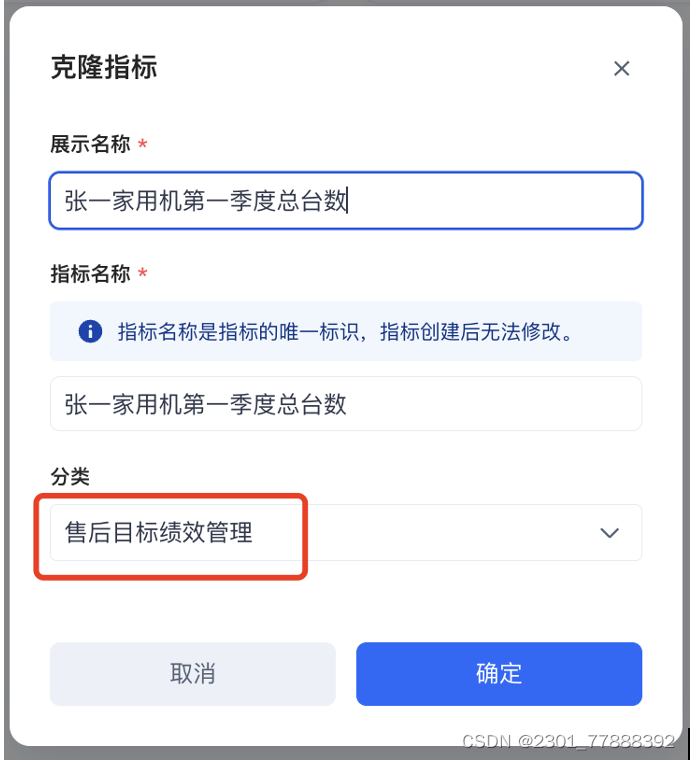Click the red asterisk beside 展示名称

143,145
